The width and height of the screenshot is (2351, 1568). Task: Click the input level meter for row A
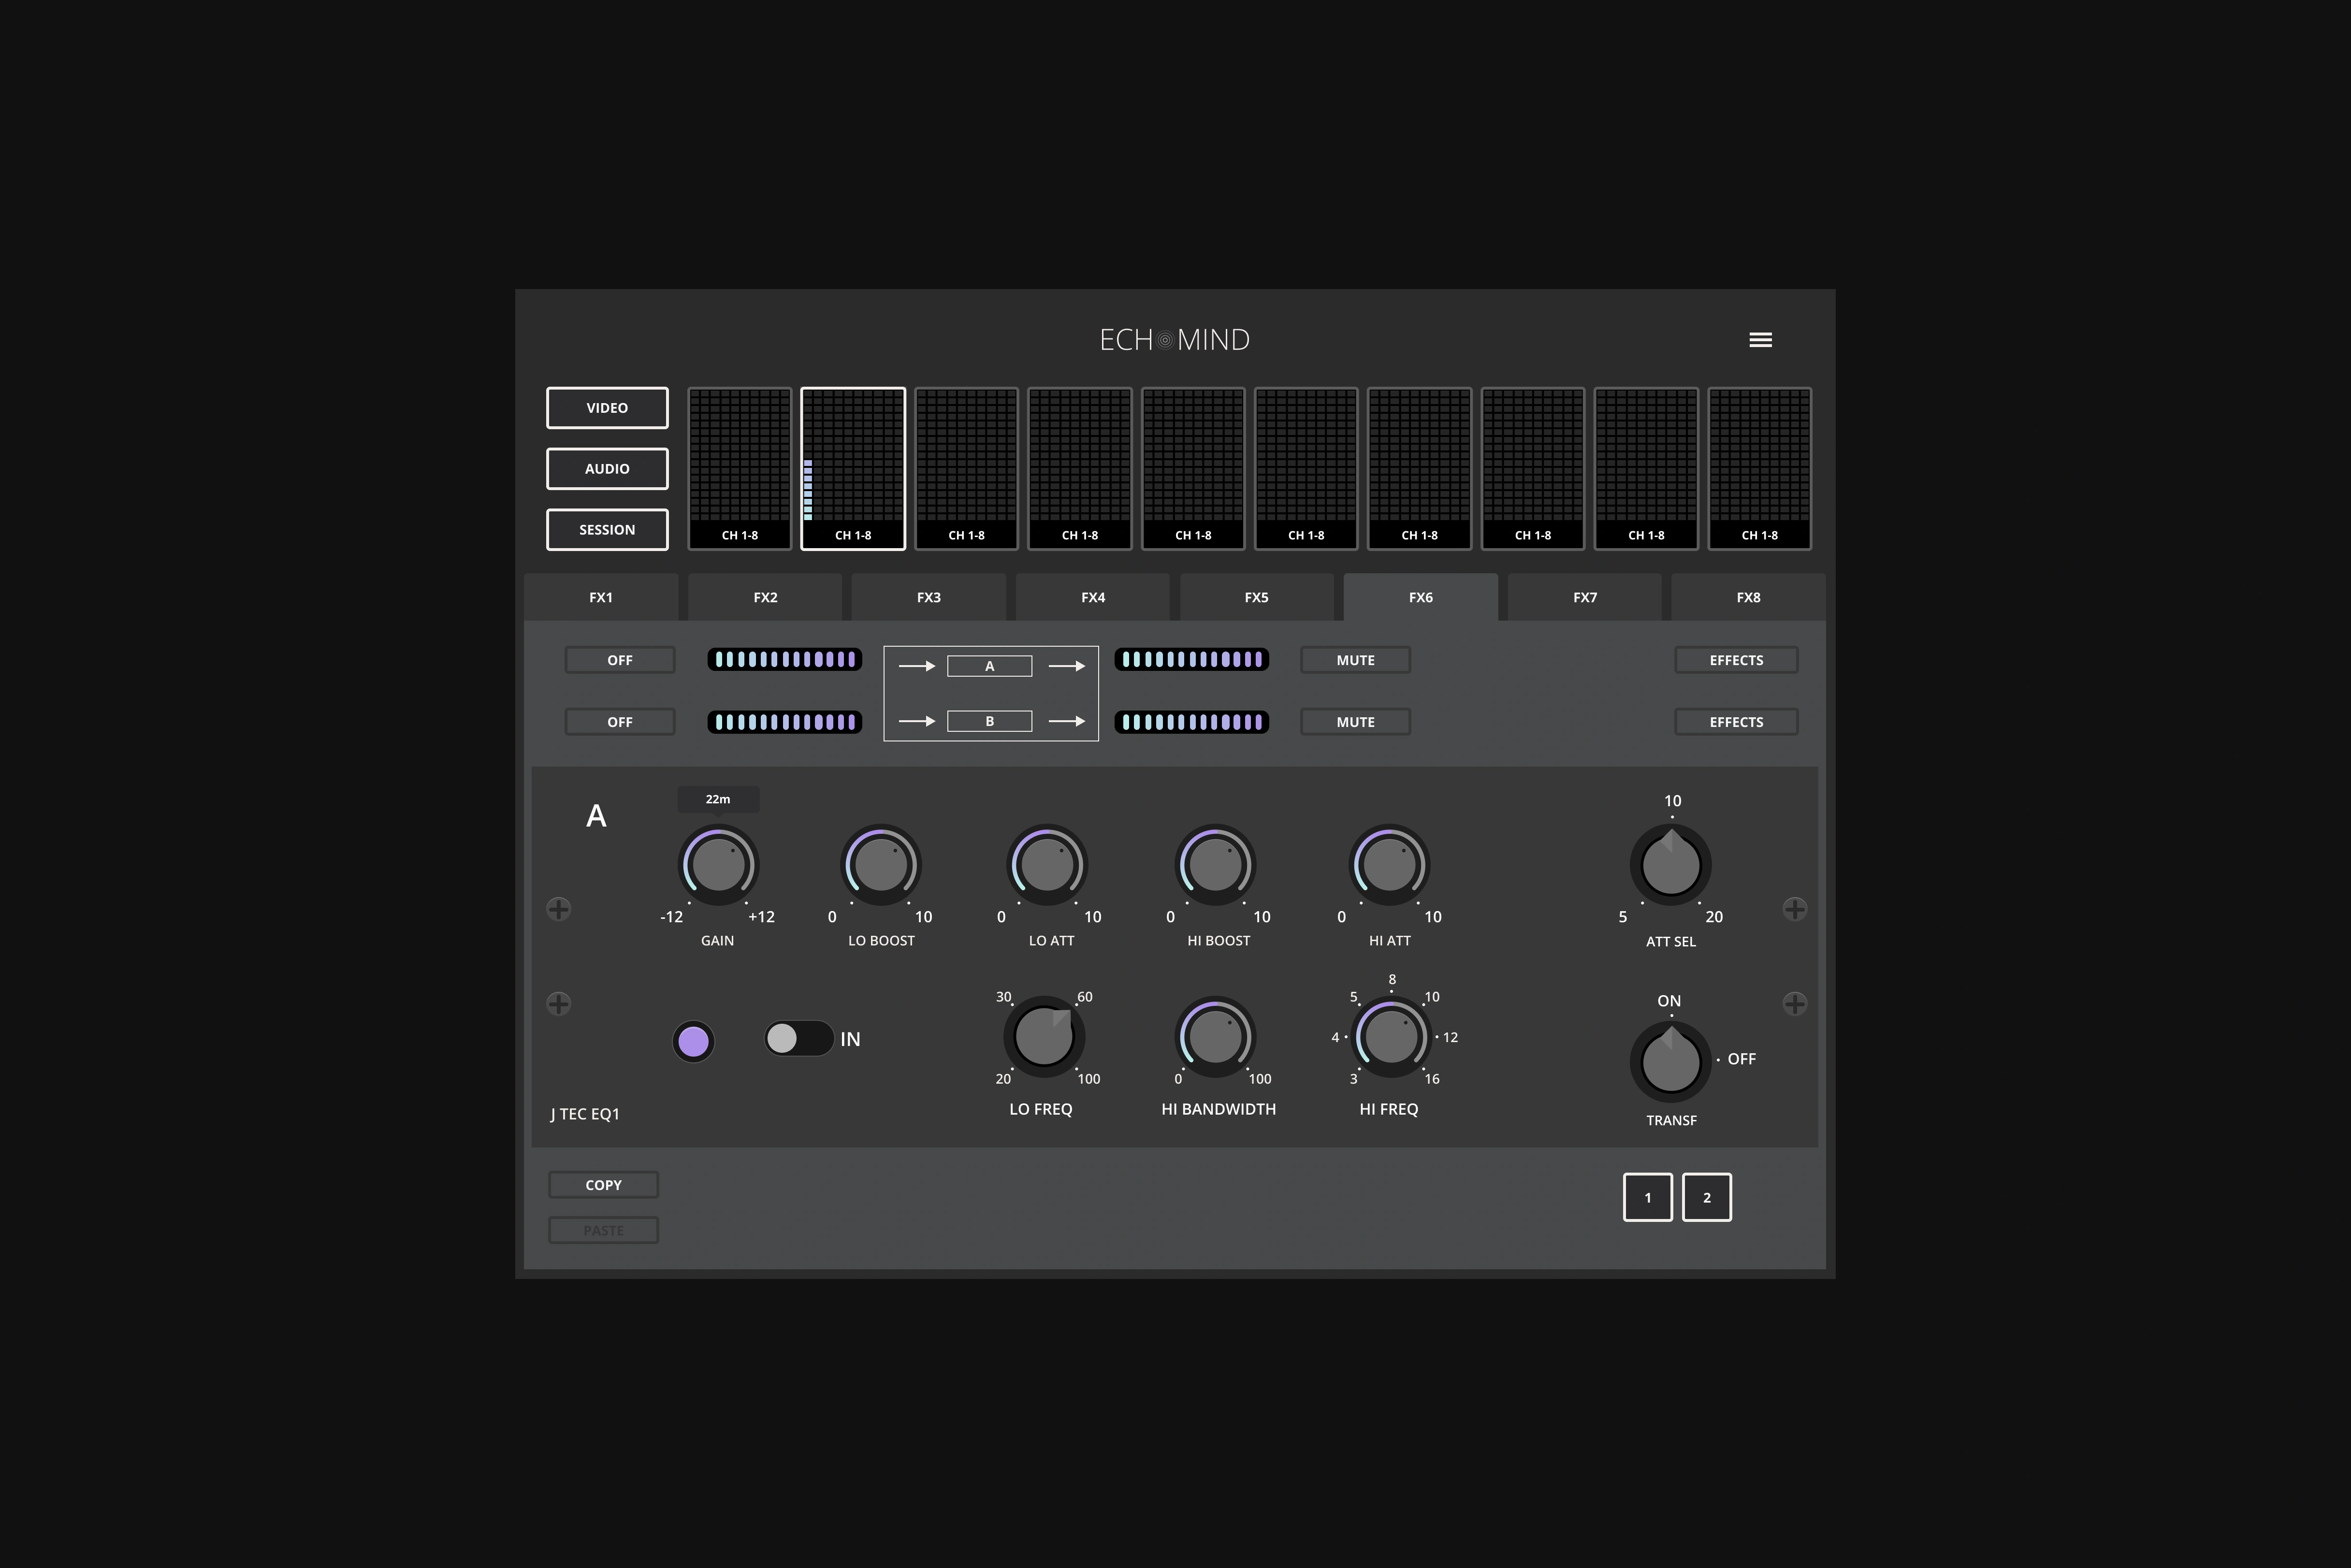click(x=785, y=660)
